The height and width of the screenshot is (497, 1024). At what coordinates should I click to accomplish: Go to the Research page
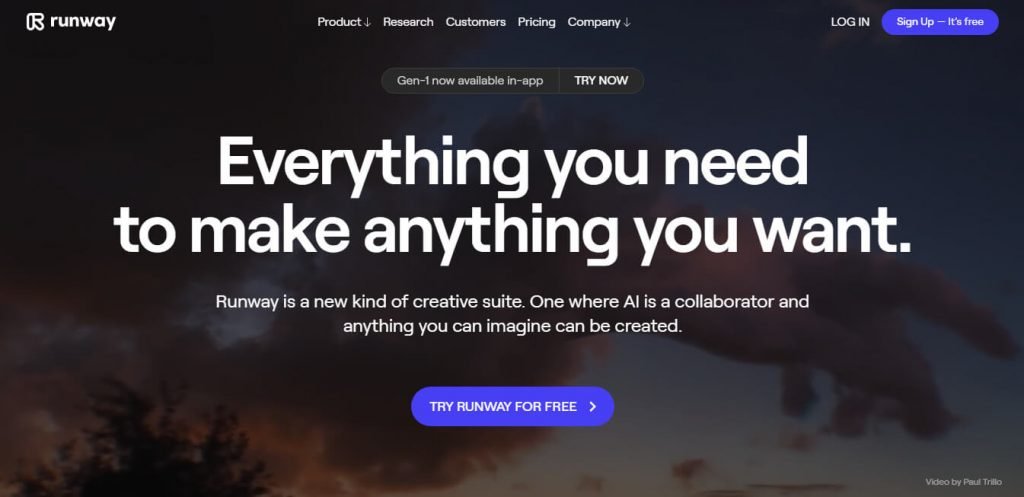pos(408,22)
